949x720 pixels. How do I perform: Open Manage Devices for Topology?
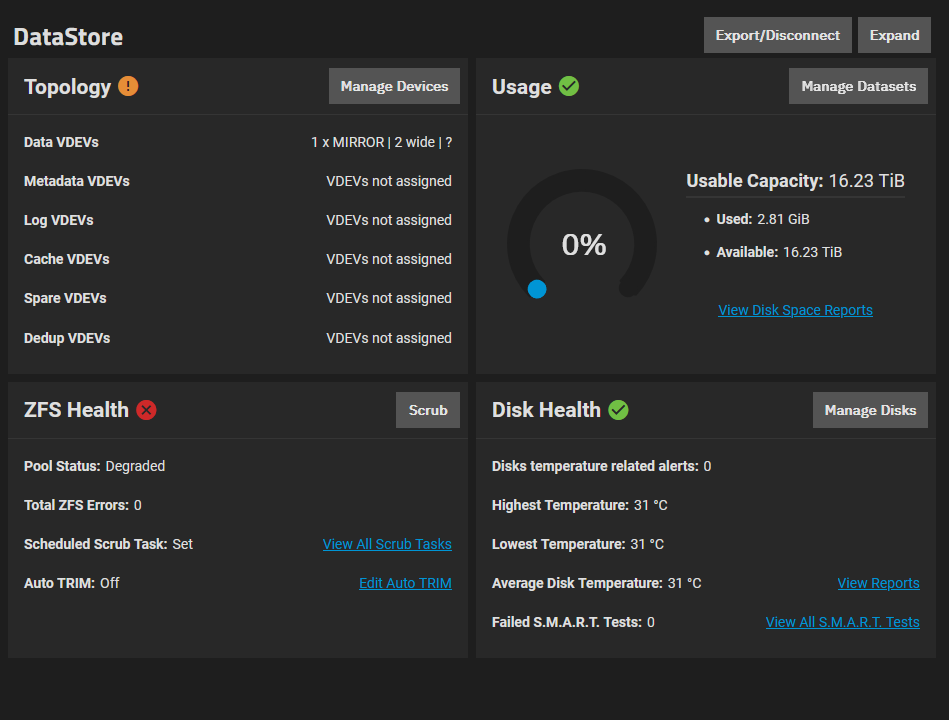pyautogui.click(x=395, y=86)
